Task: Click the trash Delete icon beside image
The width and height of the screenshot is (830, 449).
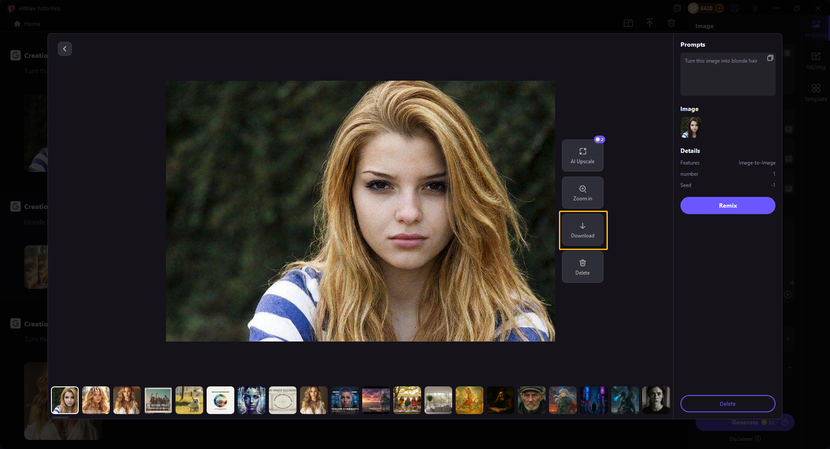Action: 582,267
